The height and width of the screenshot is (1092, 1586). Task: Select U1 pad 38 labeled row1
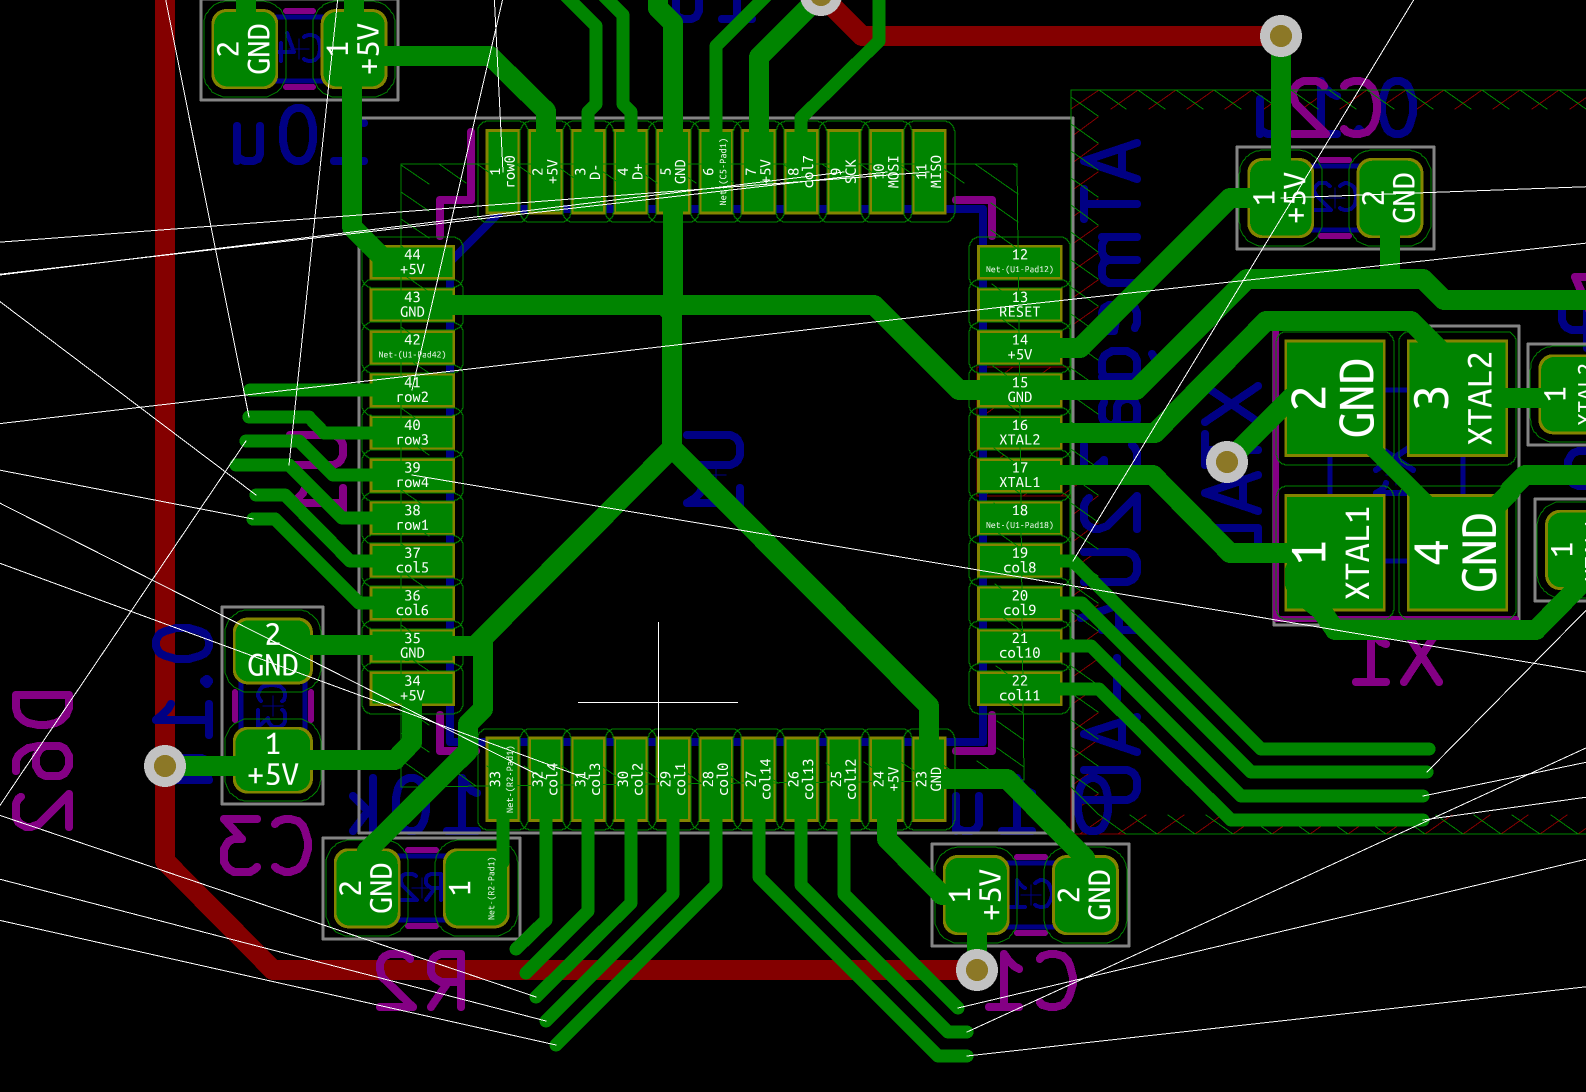pos(412,517)
